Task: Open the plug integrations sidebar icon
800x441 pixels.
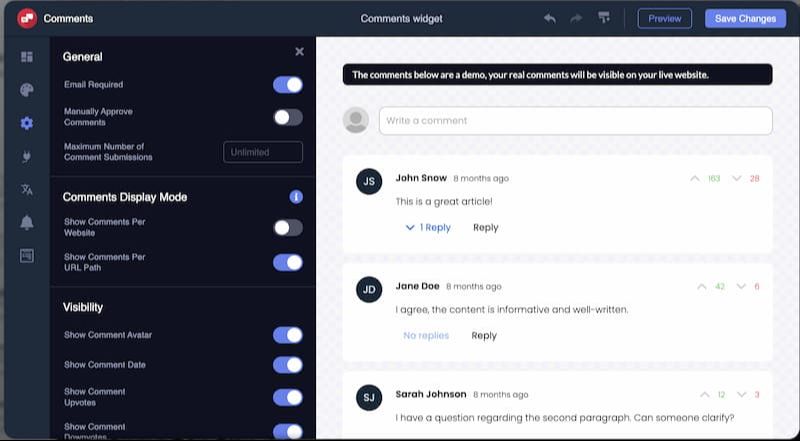Action: tap(27, 157)
